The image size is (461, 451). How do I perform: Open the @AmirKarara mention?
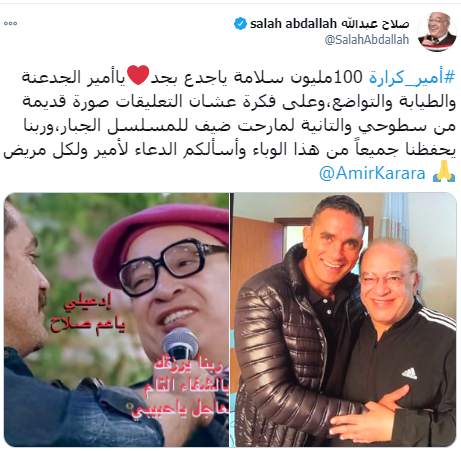pos(372,173)
